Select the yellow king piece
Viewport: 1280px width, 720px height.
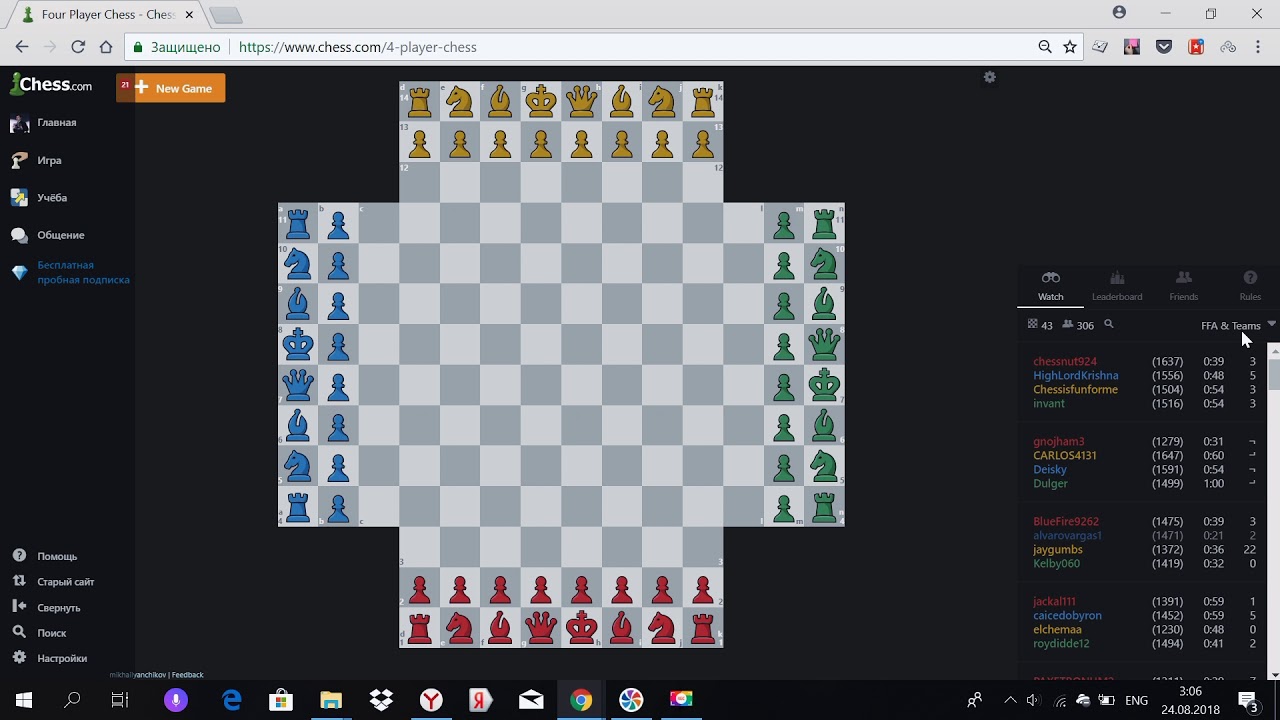point(541,101)
